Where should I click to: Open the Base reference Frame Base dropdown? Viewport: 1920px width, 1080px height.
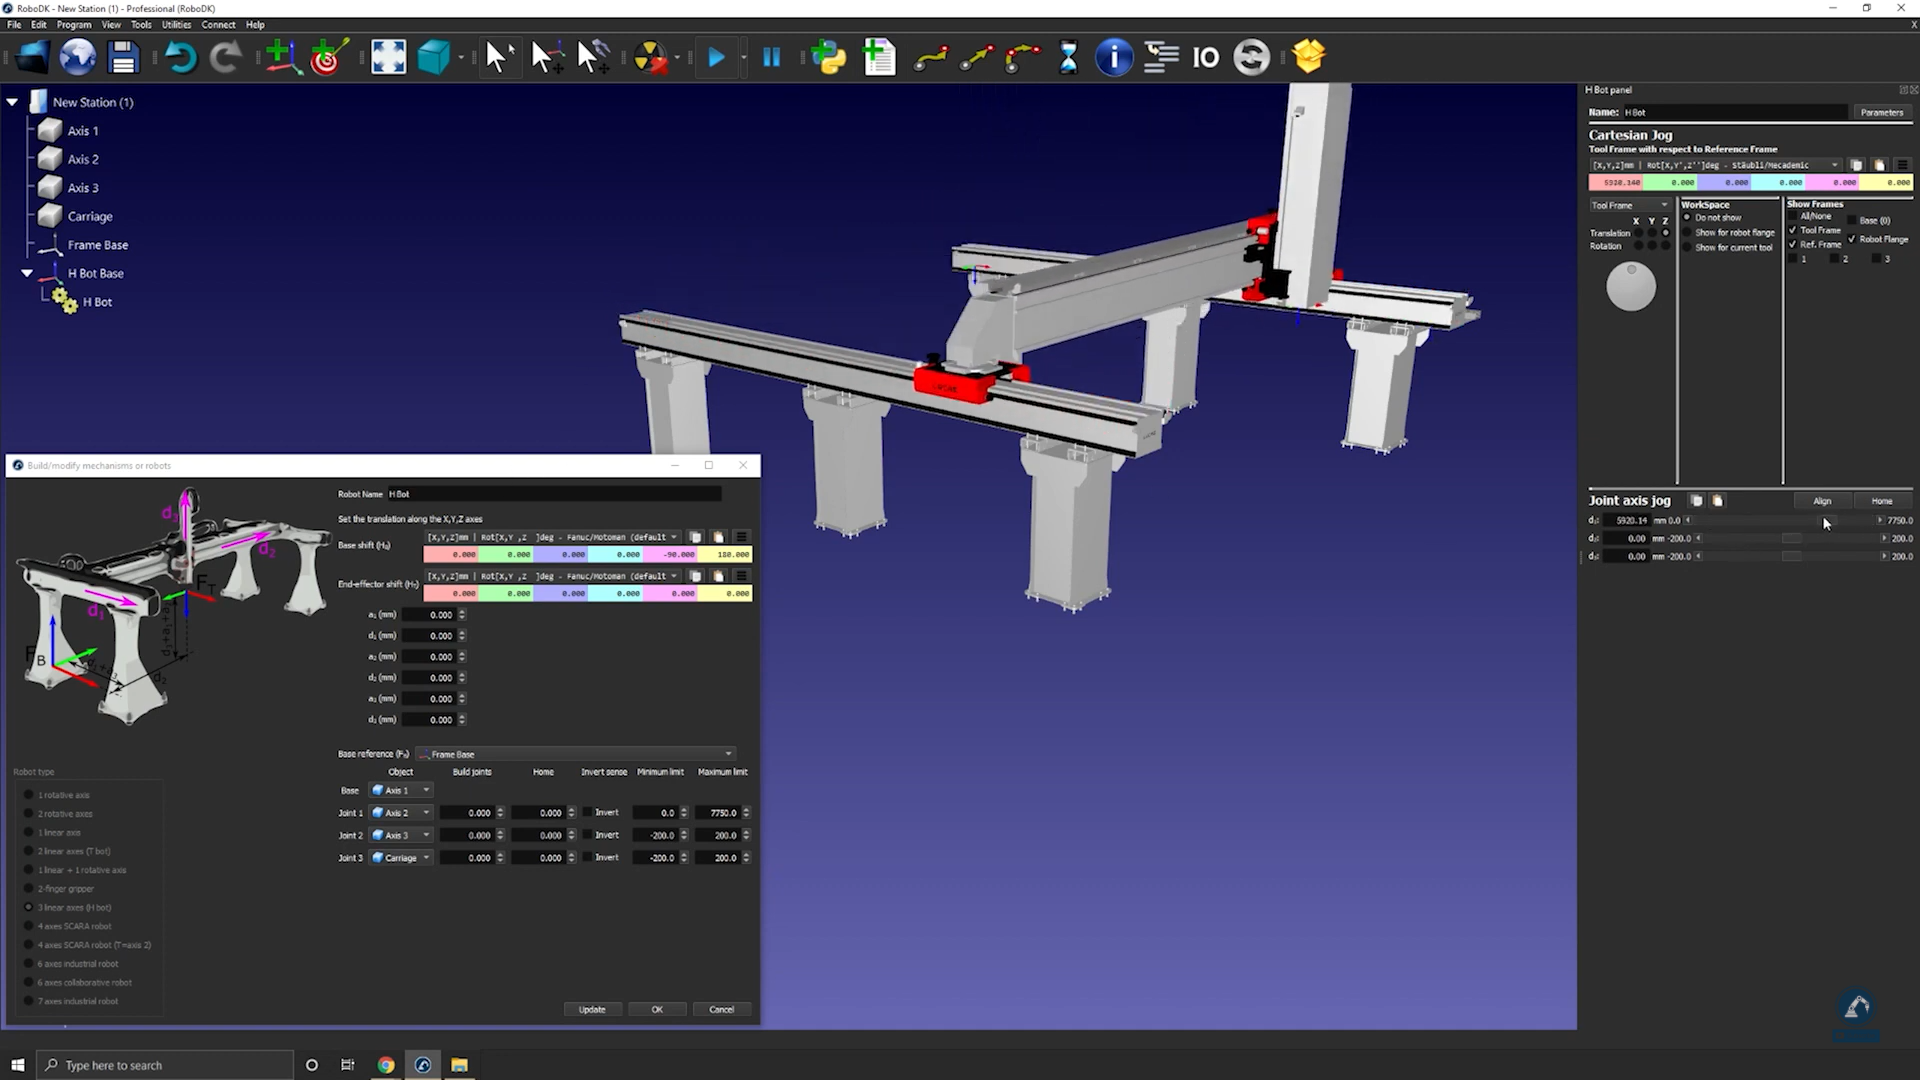pos(577,754)
